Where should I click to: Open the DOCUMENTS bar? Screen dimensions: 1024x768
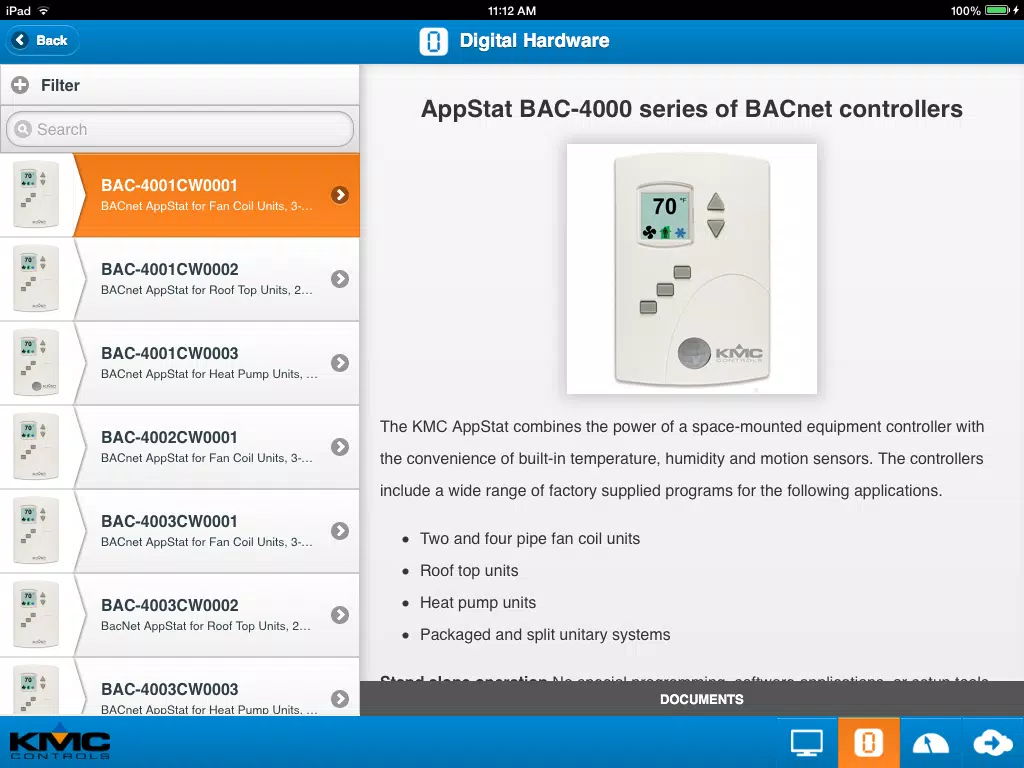click(x=692, y=699)
